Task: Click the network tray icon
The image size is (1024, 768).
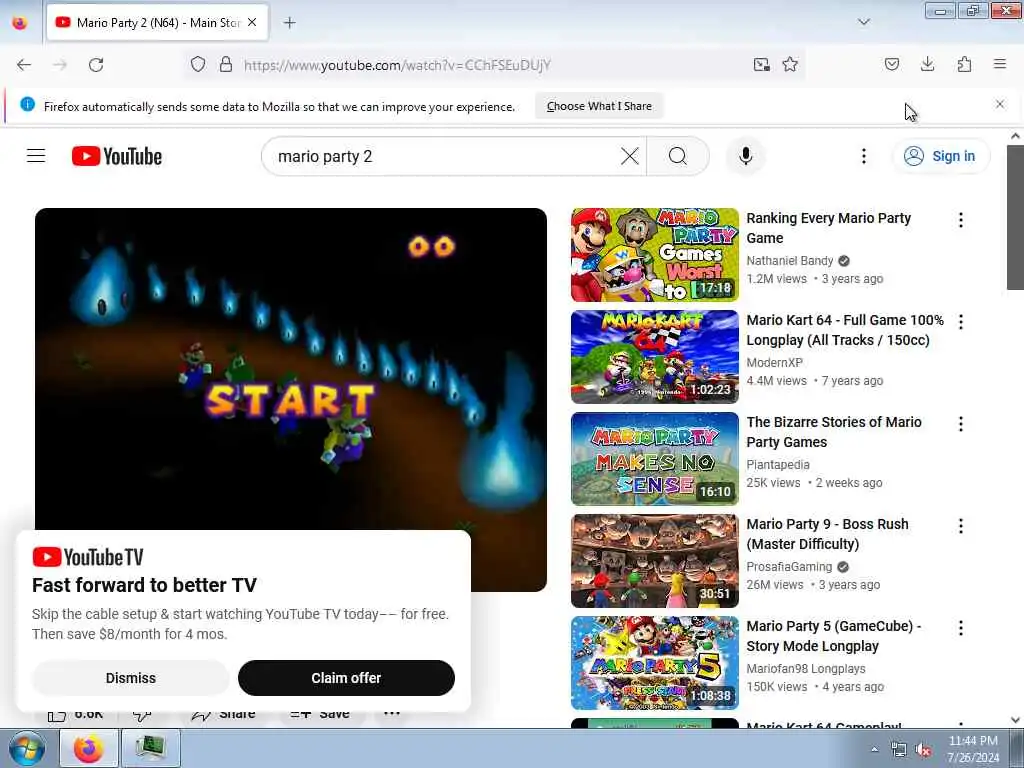Action: point(899,750)
